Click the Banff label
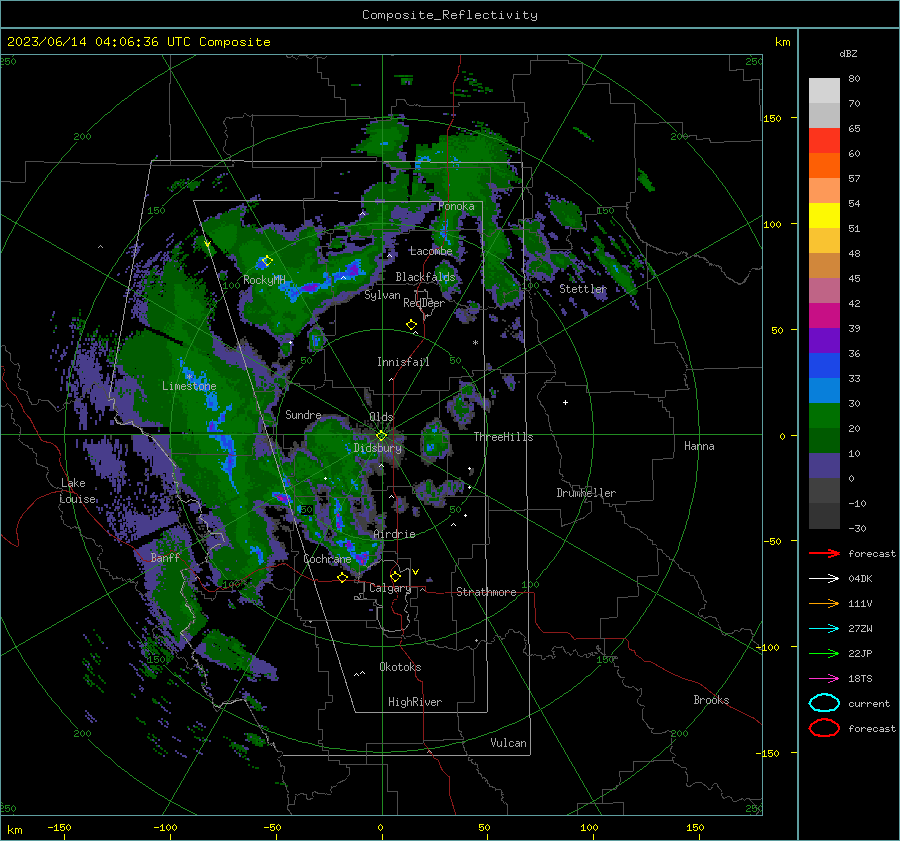 165,558
